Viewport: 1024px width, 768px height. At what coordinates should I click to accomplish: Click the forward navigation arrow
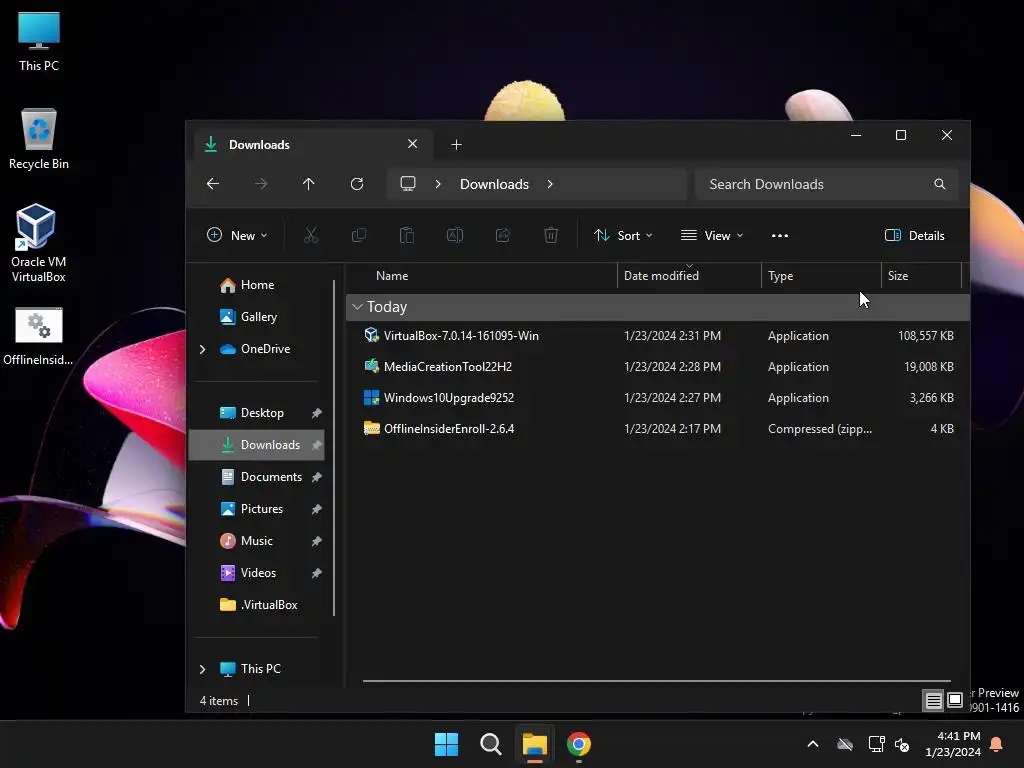[x=261, y=184]
